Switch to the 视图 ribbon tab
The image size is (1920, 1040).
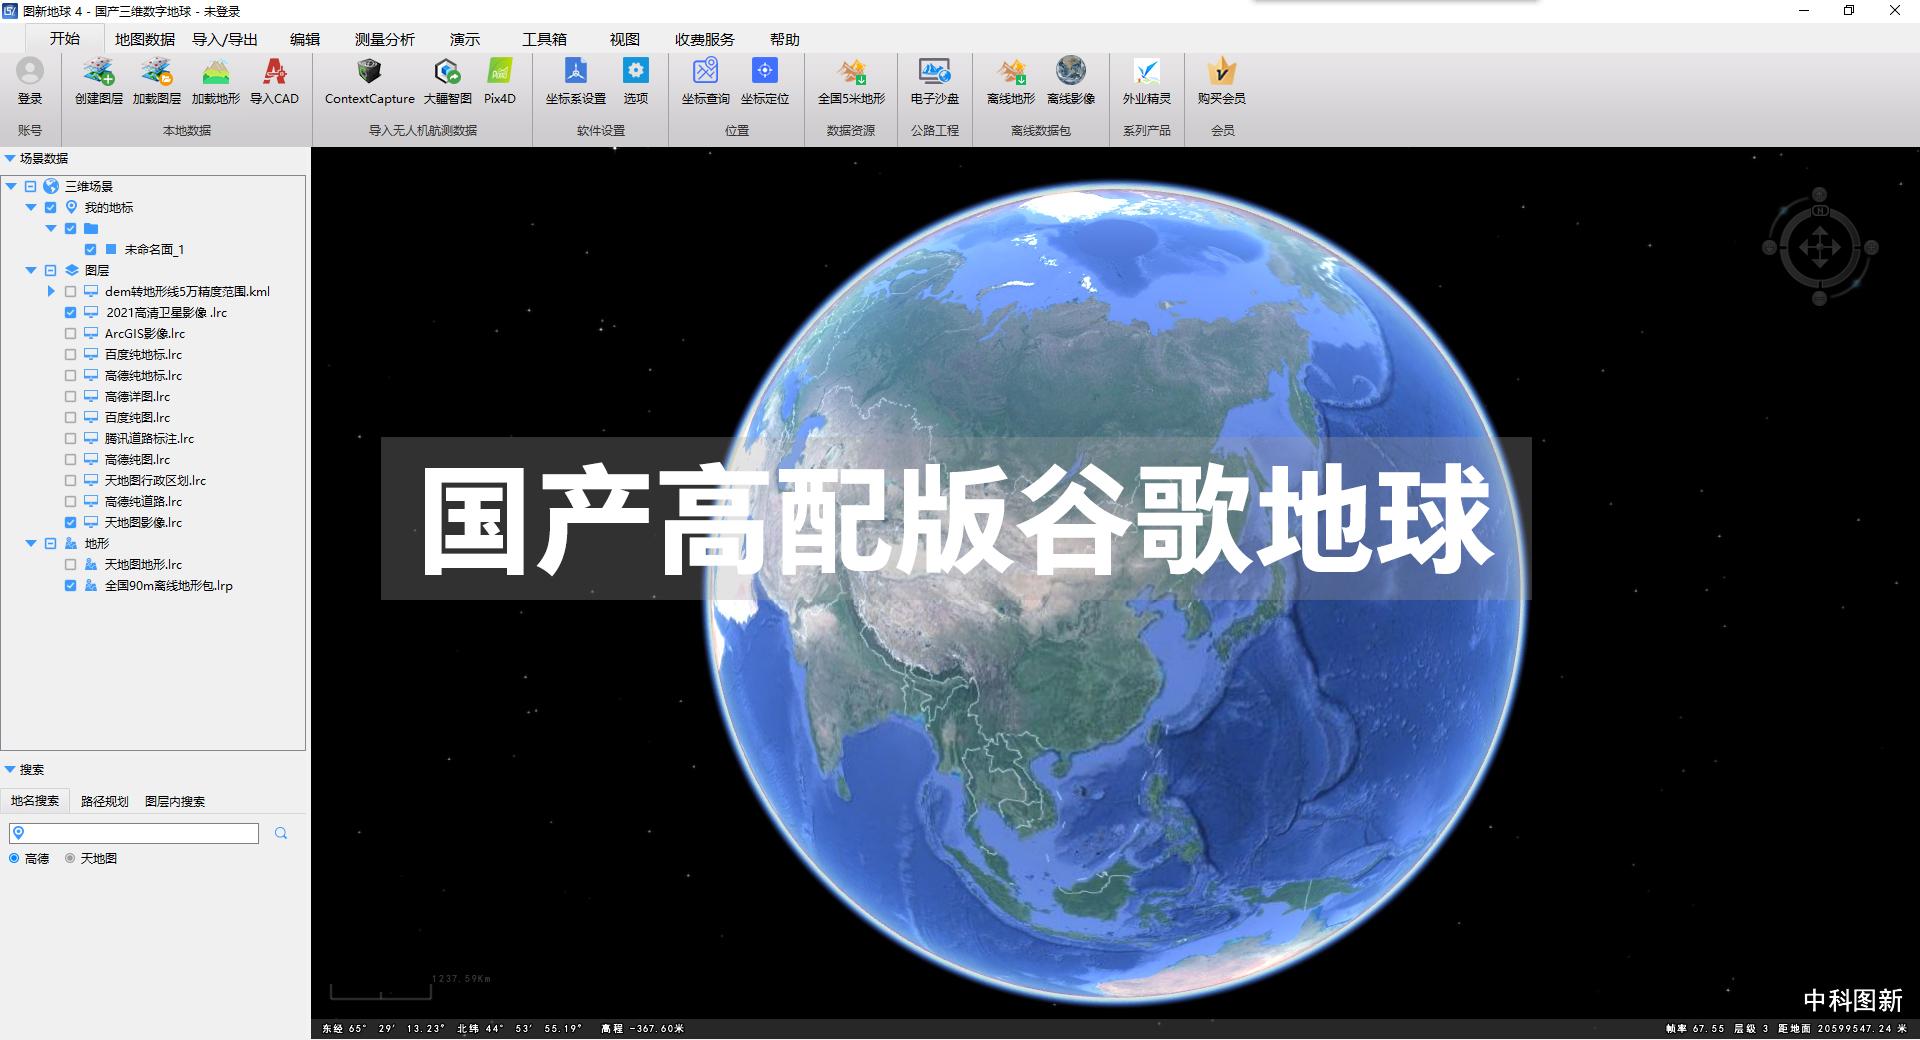click(x=625, y=39)
